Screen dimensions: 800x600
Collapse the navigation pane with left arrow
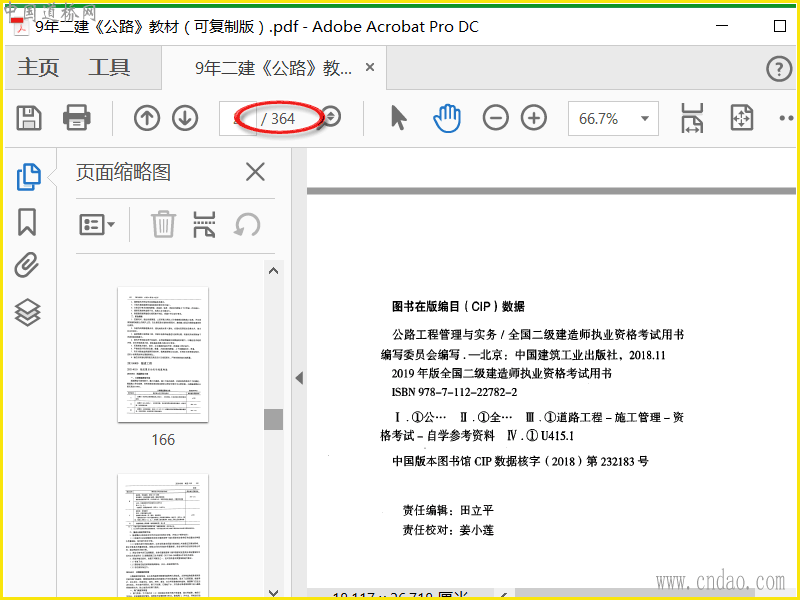click(299, 378)
